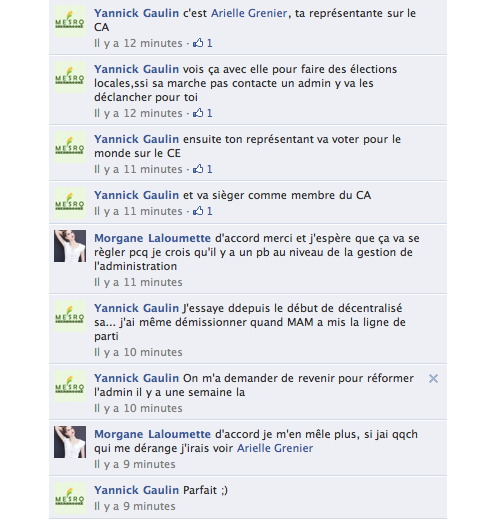Open Morgane Laloumette's name on 'je m'en mêle plus' comment
Screen dimensions: 483x519
click(152, 434)
